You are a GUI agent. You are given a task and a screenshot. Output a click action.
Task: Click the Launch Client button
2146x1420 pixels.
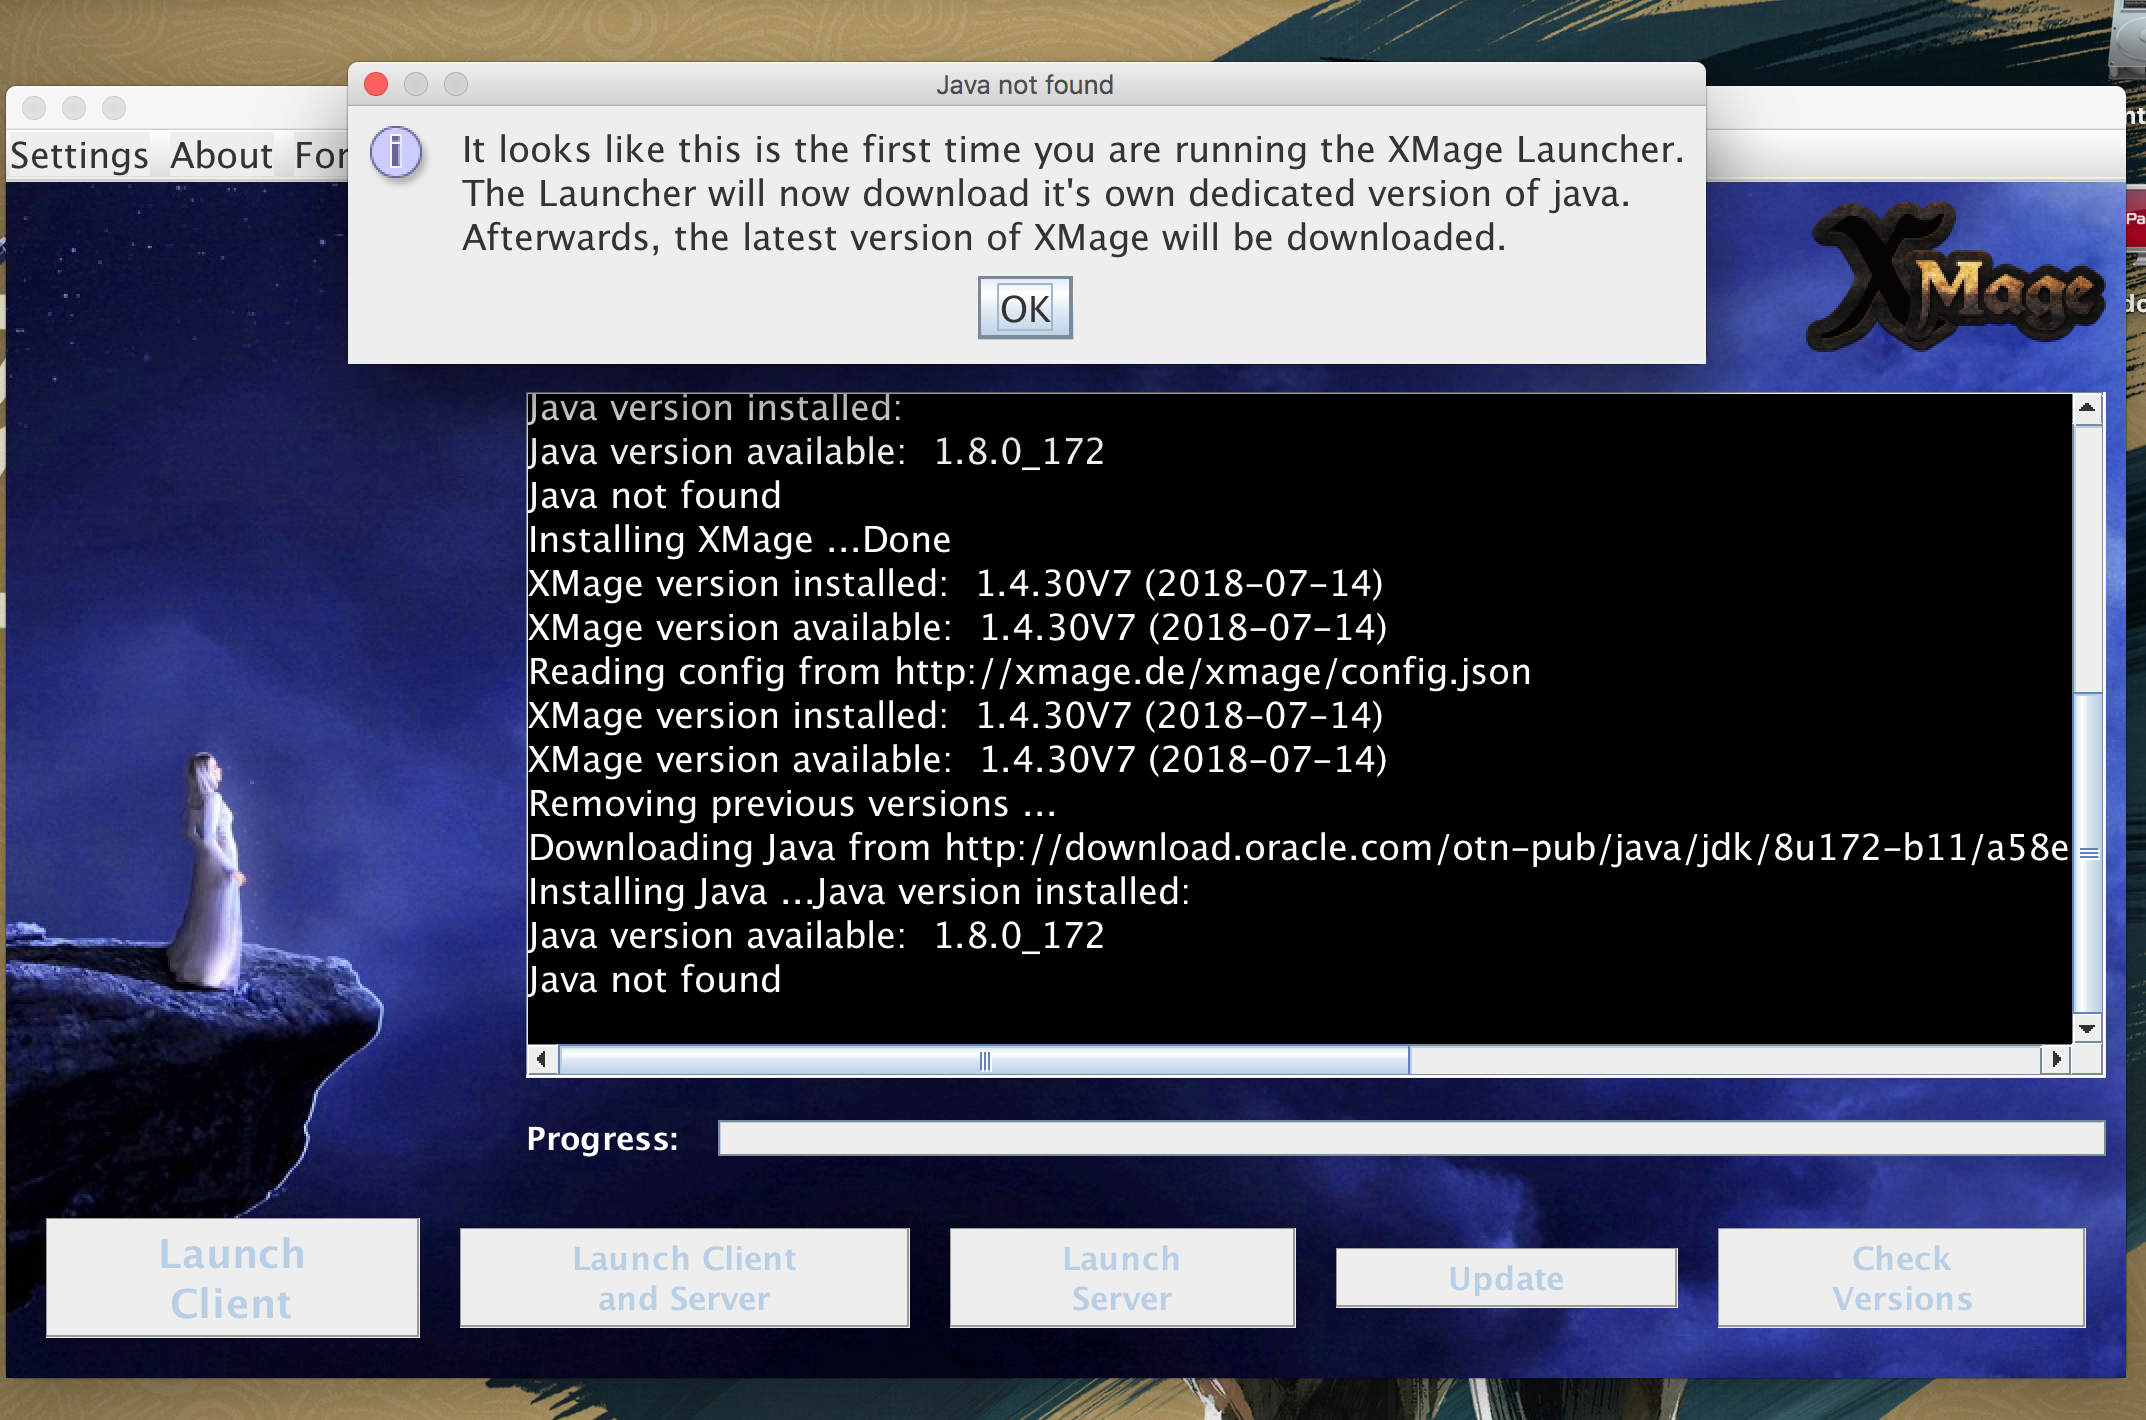(232, 1277)
